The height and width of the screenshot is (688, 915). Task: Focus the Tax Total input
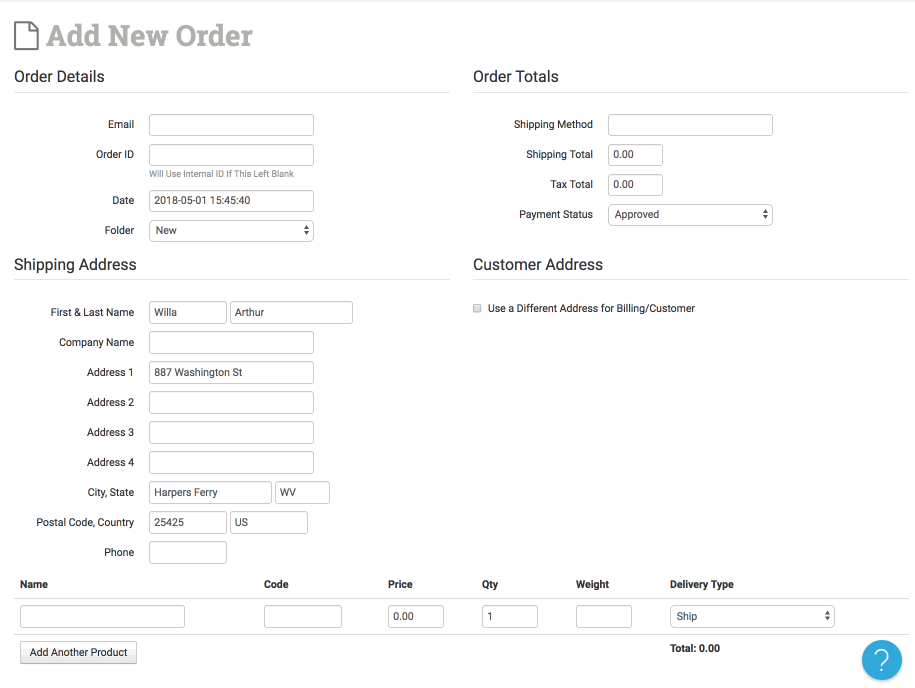pyautogui.click(x=635, y=185)
